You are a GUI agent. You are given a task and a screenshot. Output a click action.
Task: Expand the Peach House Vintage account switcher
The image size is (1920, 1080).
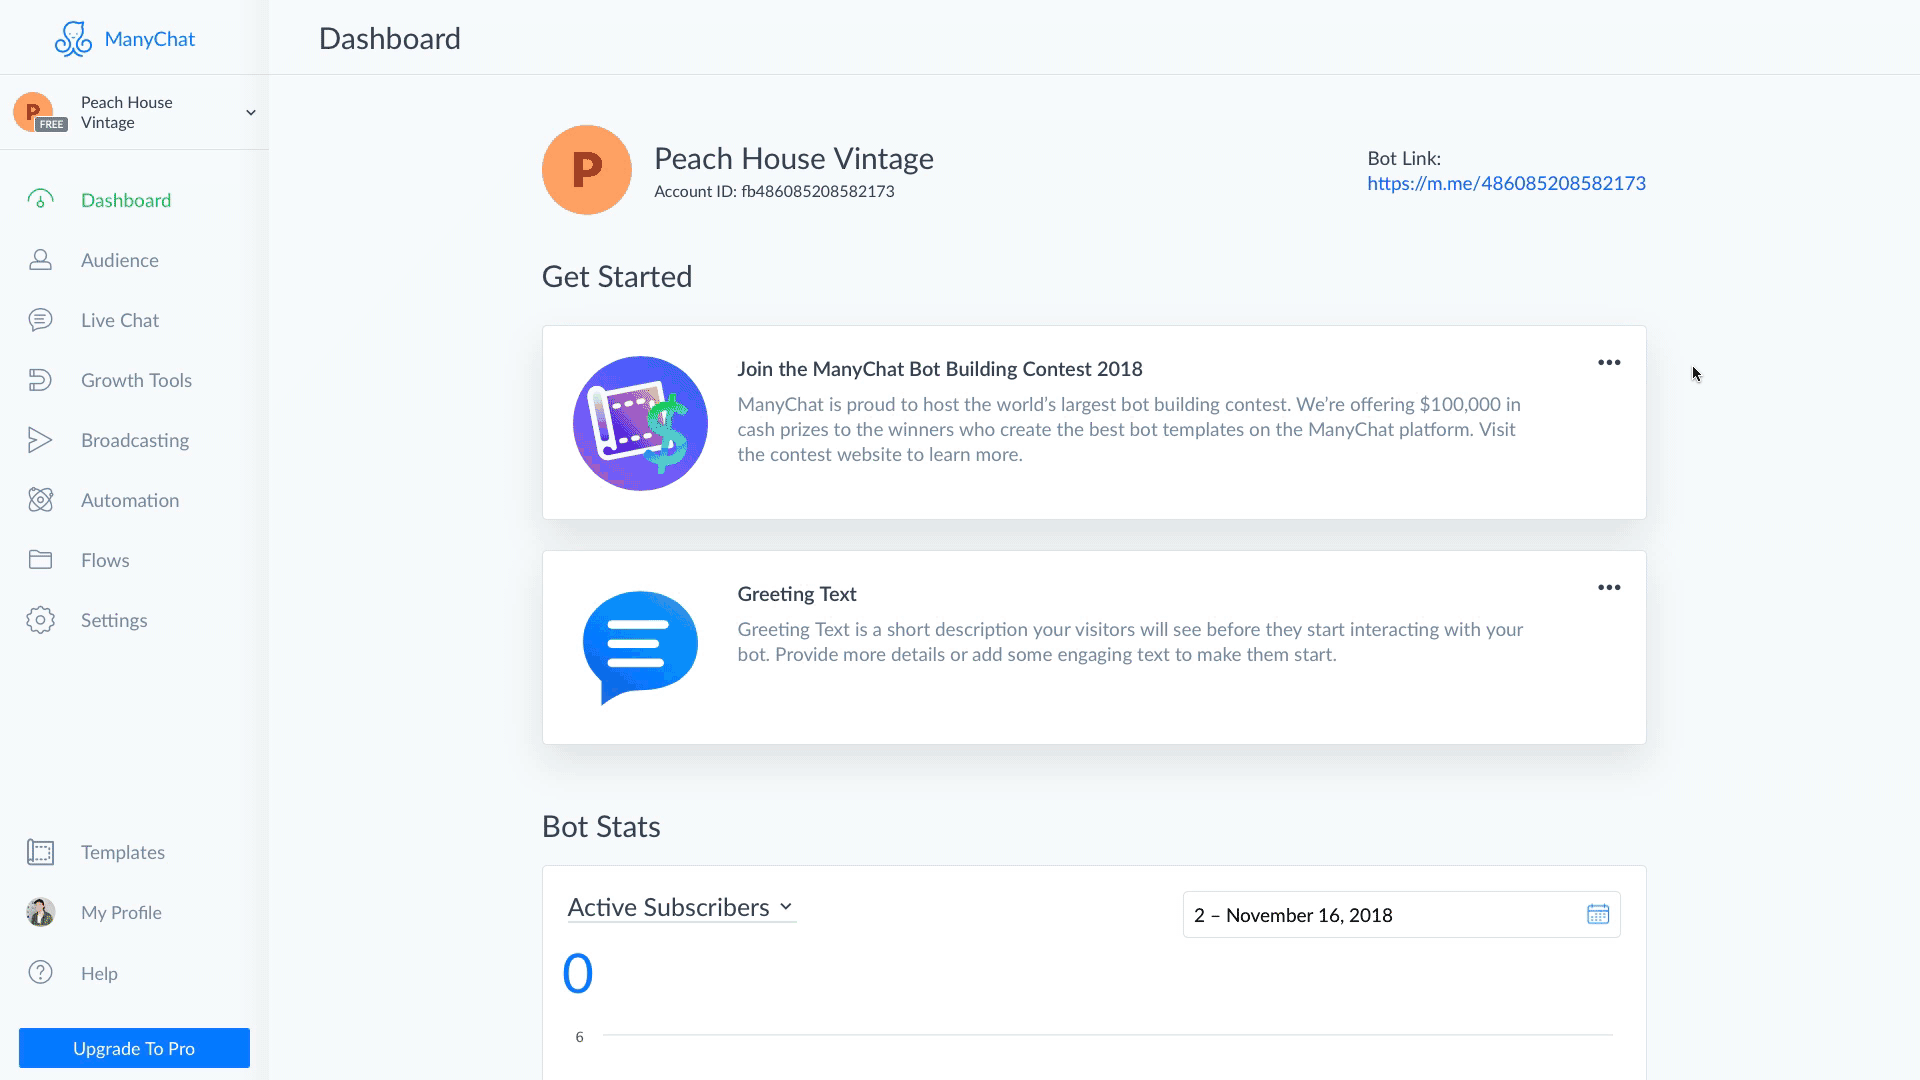[250, 112]
